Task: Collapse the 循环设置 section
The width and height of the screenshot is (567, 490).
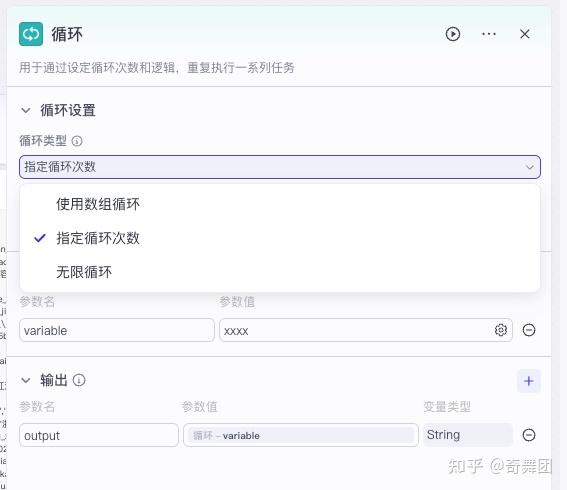Action: tap(26, 110)
